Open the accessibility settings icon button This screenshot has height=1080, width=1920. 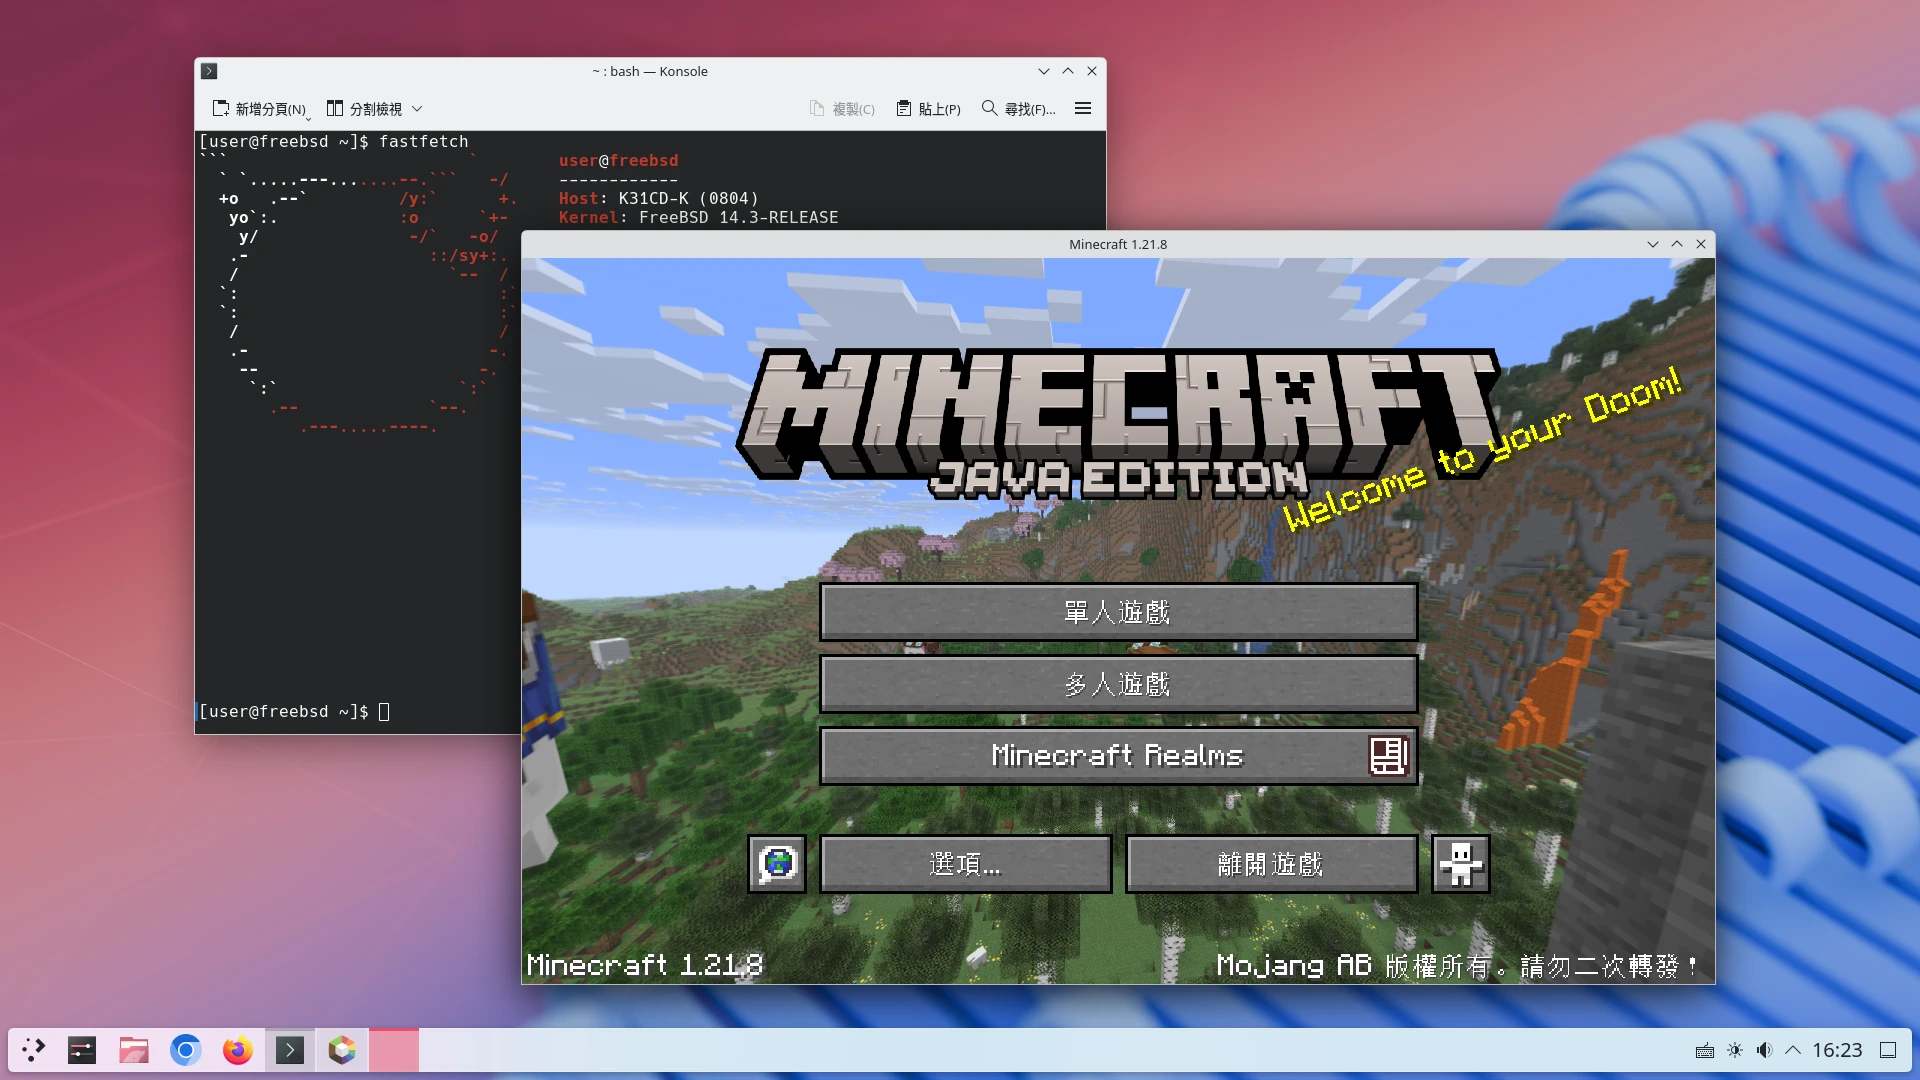(1460, 864)
